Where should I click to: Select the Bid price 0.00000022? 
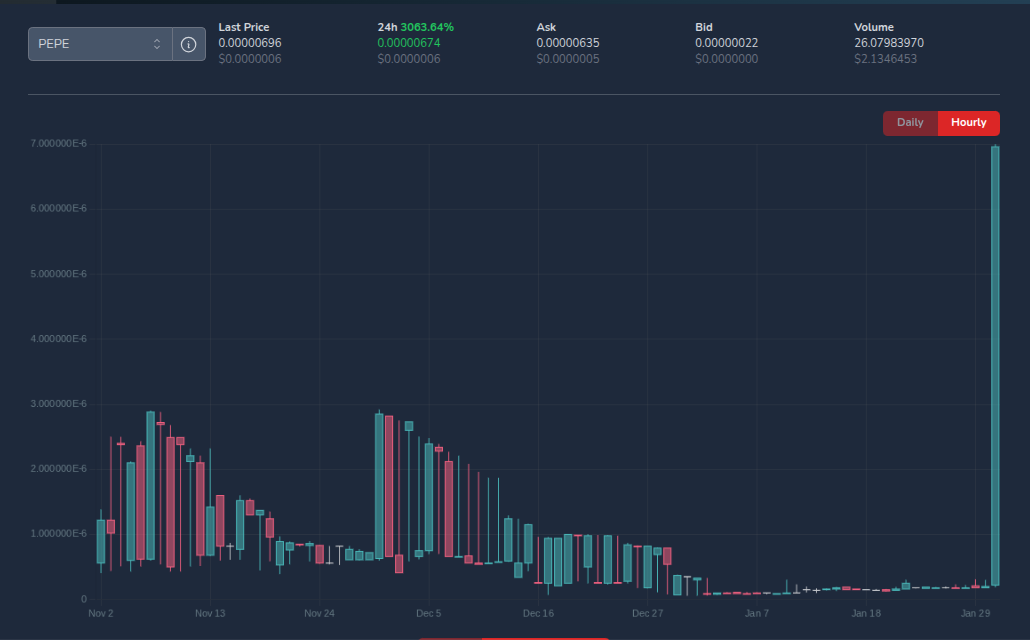tap(727, 43)
